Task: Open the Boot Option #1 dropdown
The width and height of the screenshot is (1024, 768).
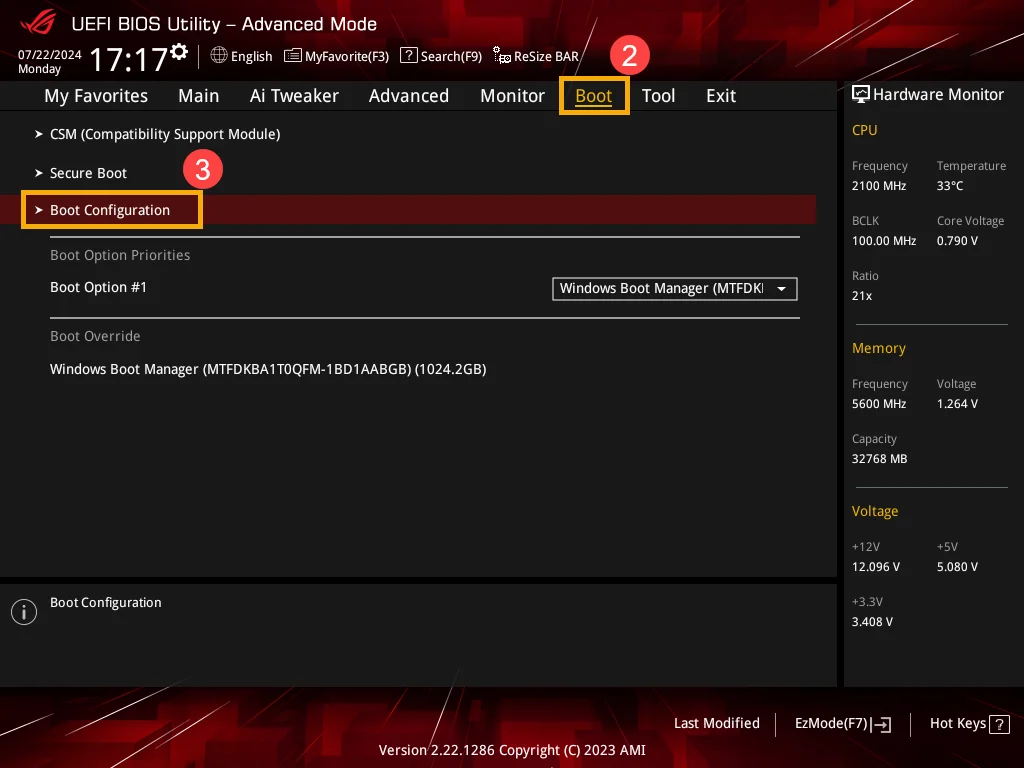Action: (x=675, y=289)
